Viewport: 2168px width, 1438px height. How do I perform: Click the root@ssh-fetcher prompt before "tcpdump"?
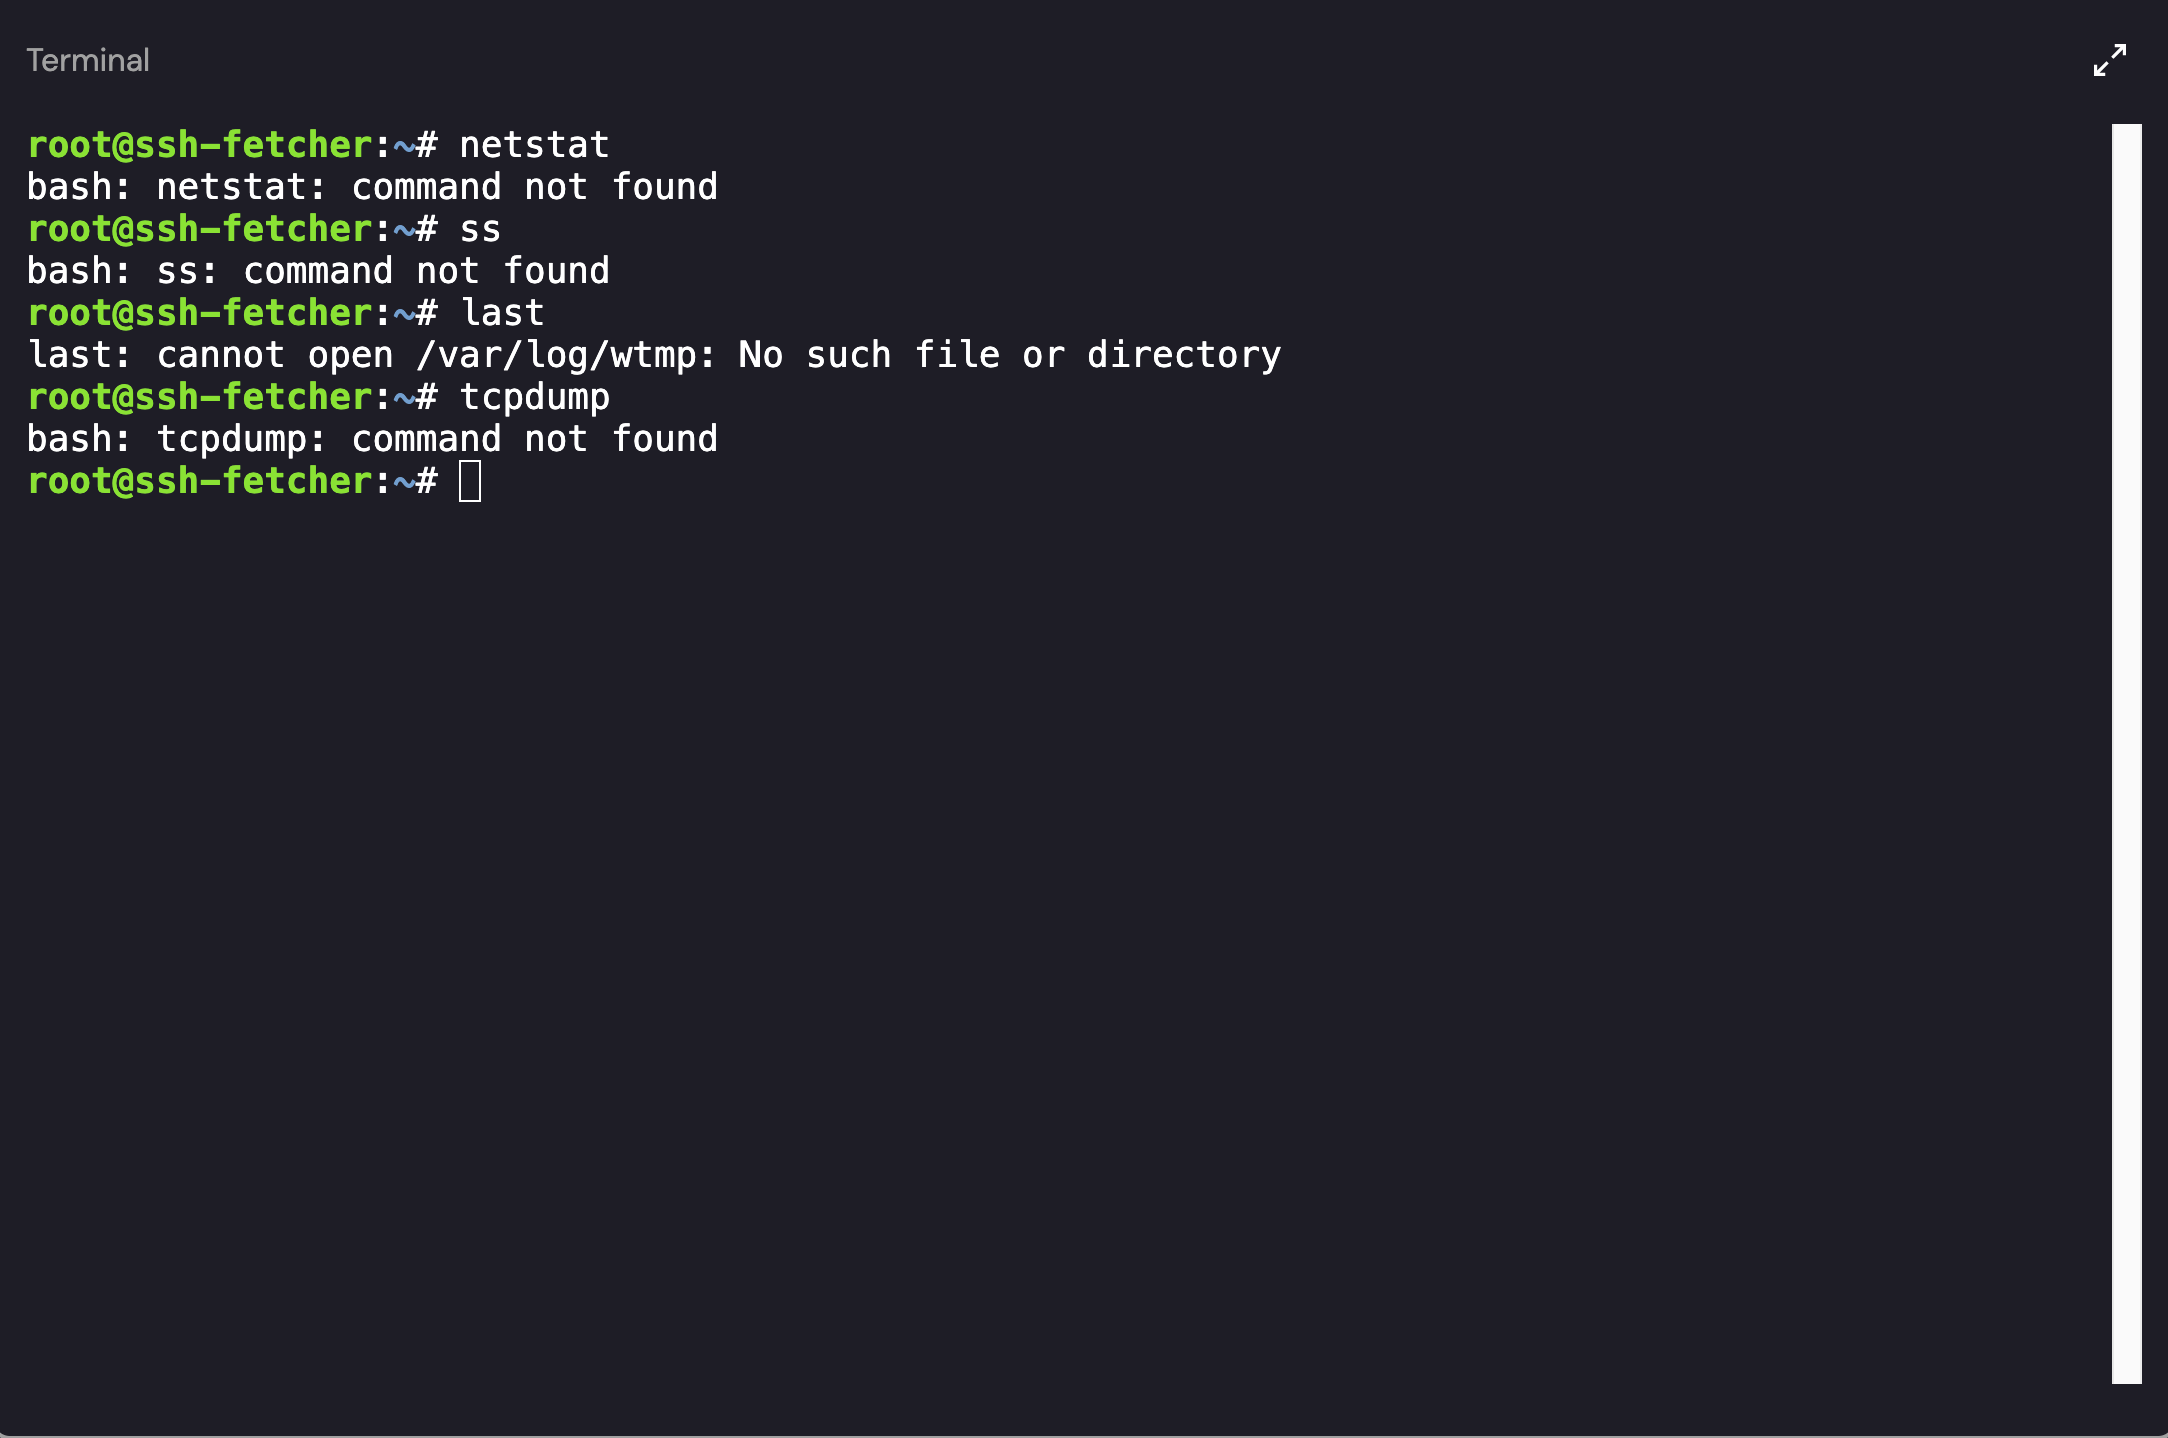click(200, 397)
